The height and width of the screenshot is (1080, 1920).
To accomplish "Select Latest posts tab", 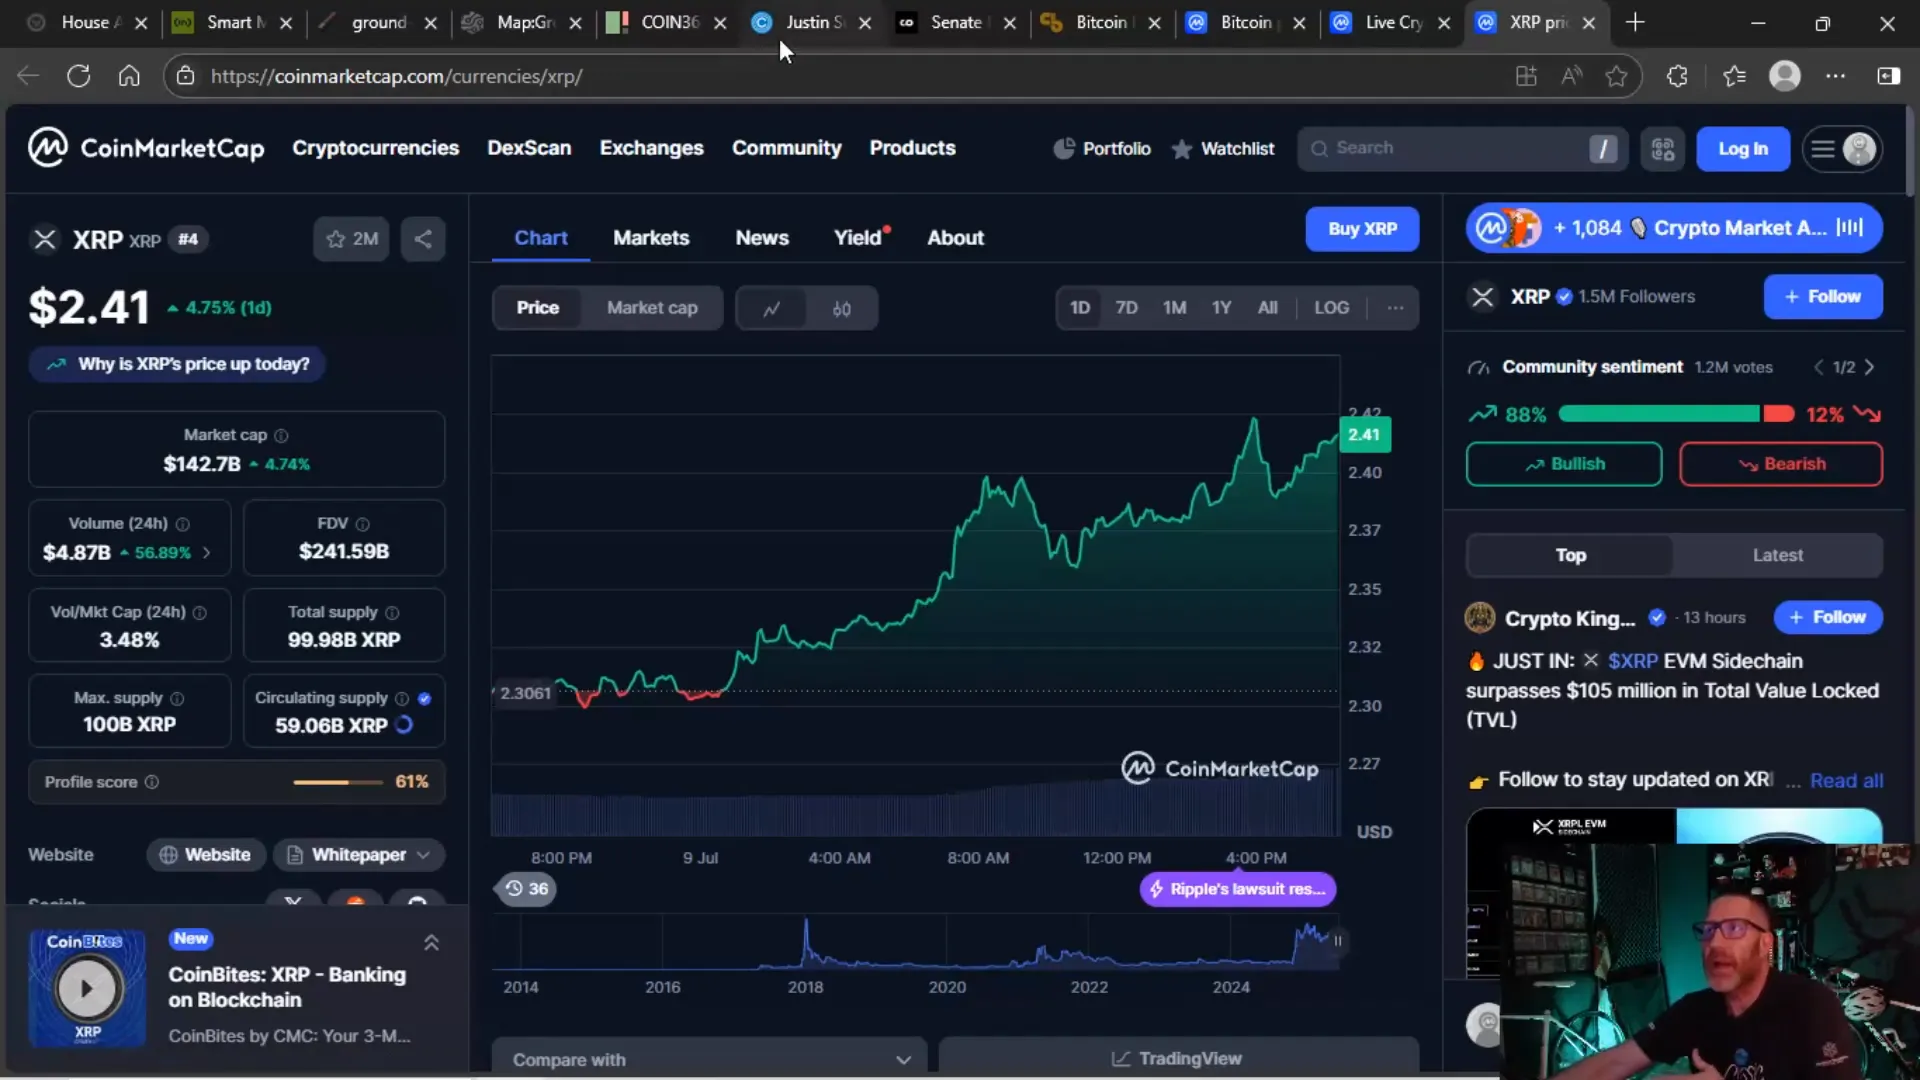I will (1777, 555).
